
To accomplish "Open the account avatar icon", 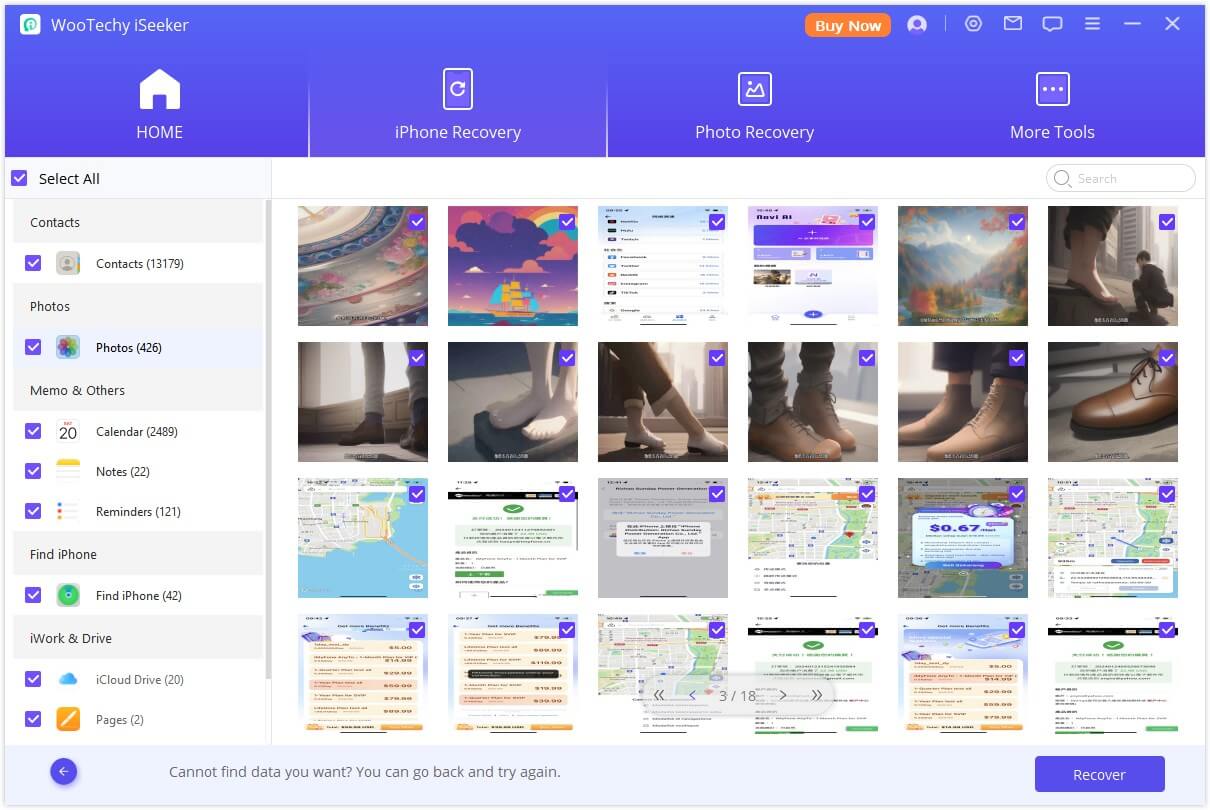I will click(918, 23).
